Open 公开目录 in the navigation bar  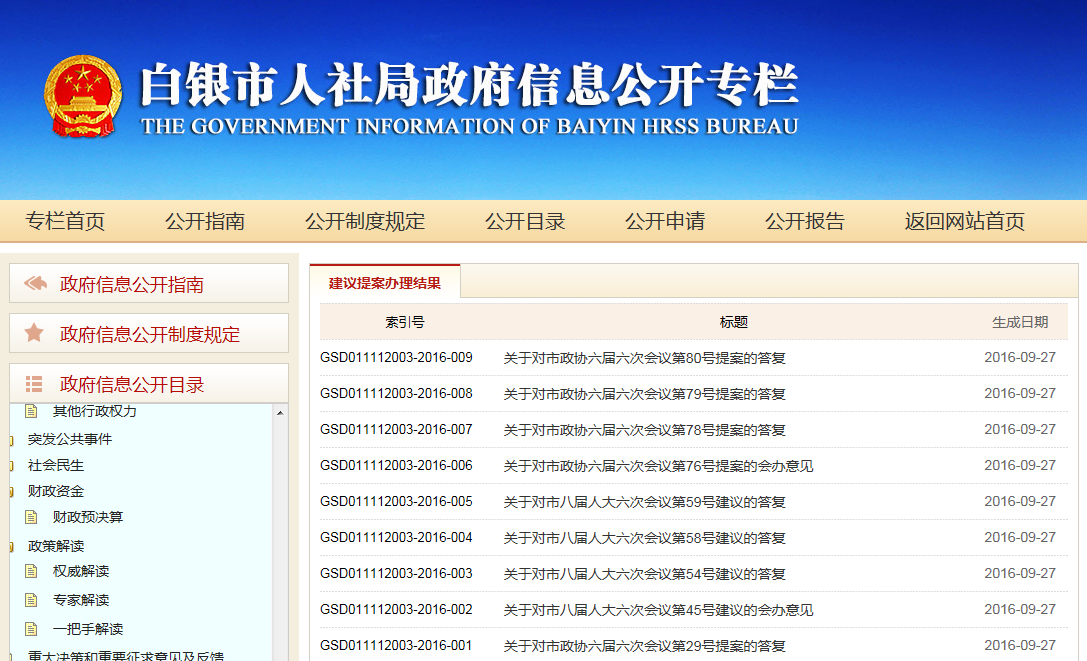tap(525, 222)
